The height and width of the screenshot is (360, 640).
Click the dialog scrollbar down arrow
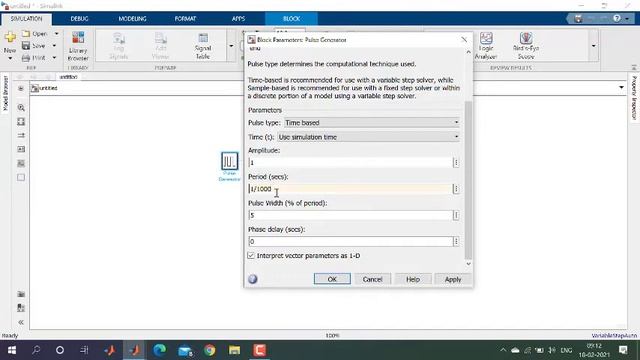pyautogui.click(x=468, y=264)
